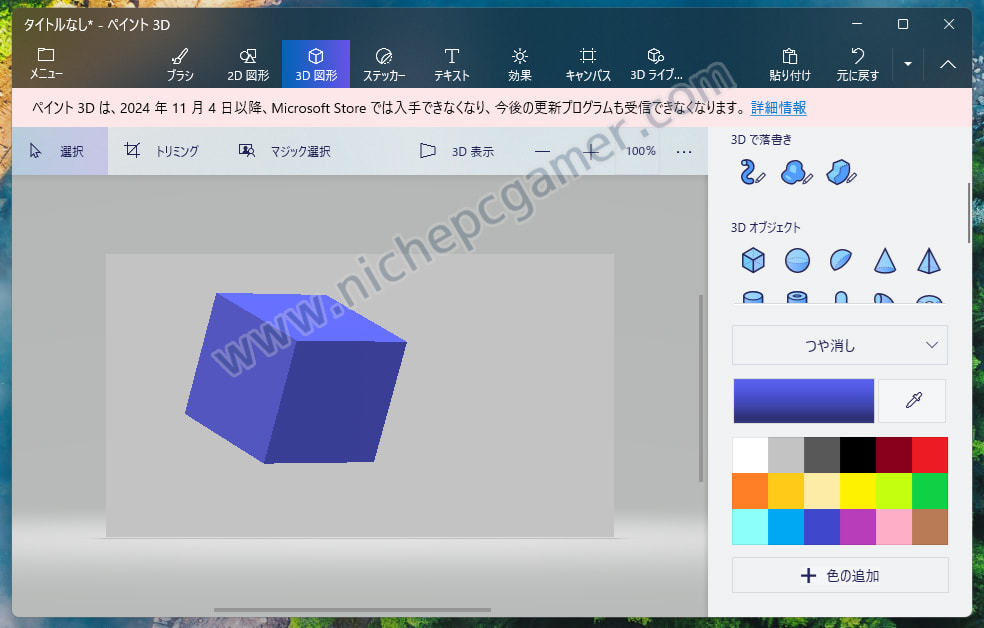The width and height of the screenshot is (984, 628).
Task: Click the canvas horizontal scrollbar
Action: click(x=352, y=610)
